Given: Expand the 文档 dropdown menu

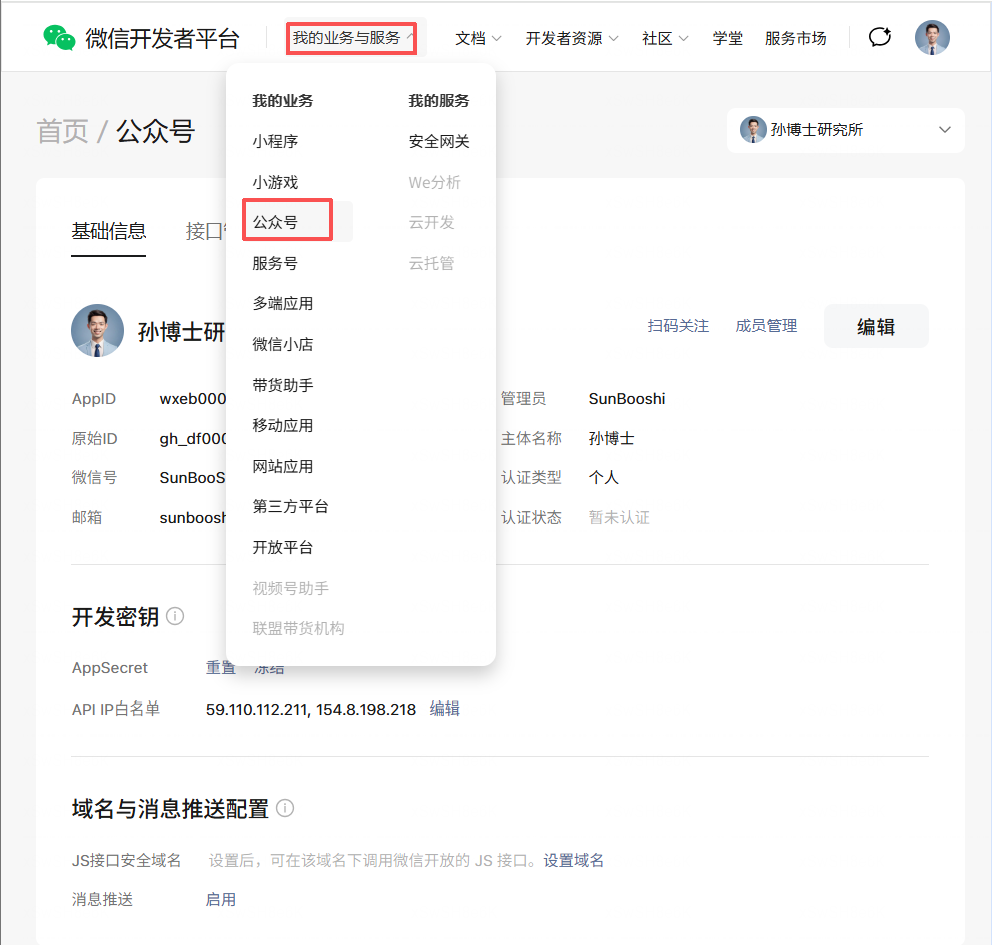Looking at the screenshot, I should (x=478, y=38).
